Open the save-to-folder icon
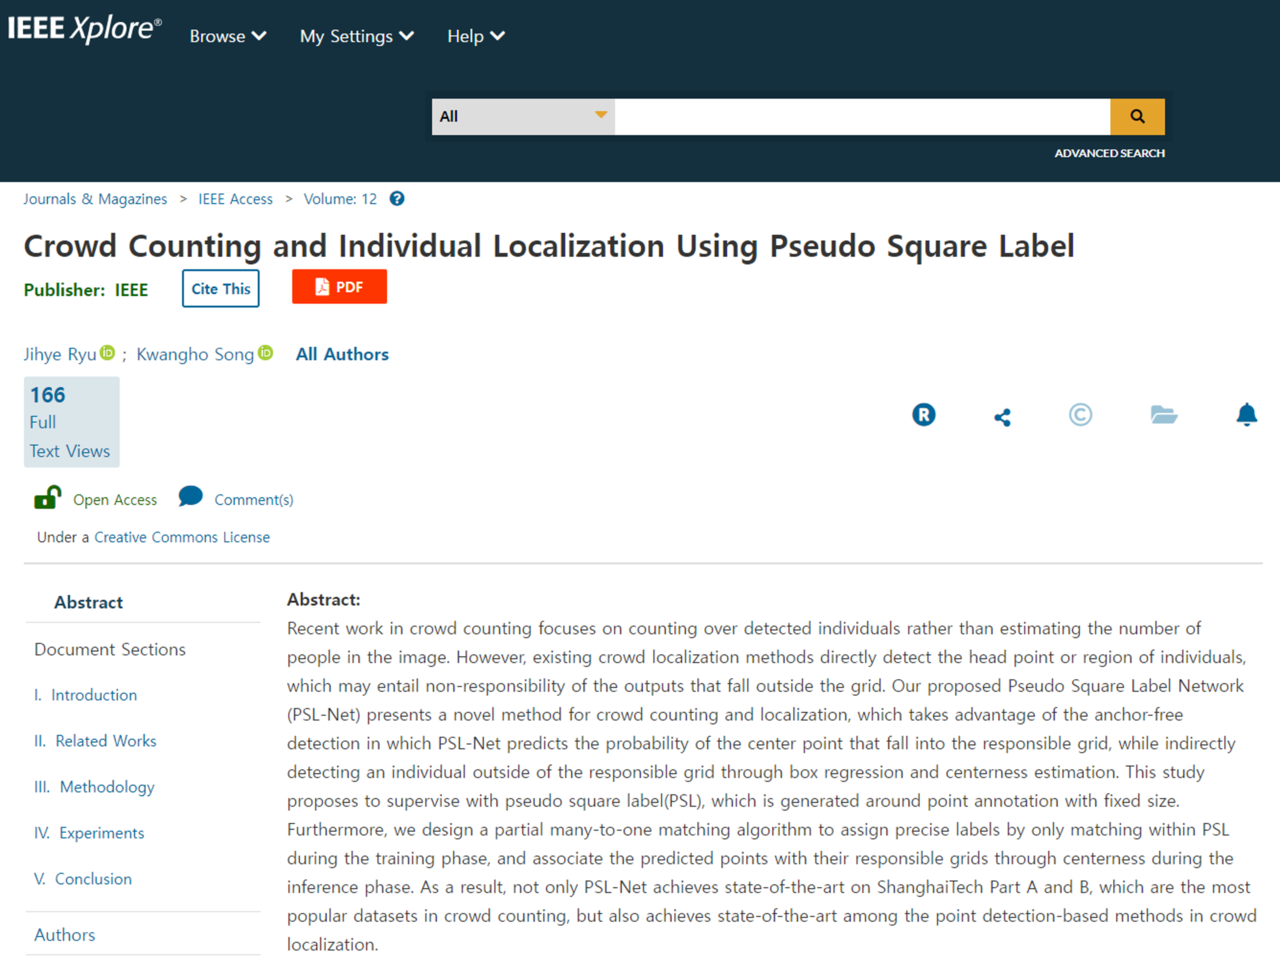Screen dimensions: 1280x961 point(1163,415)
